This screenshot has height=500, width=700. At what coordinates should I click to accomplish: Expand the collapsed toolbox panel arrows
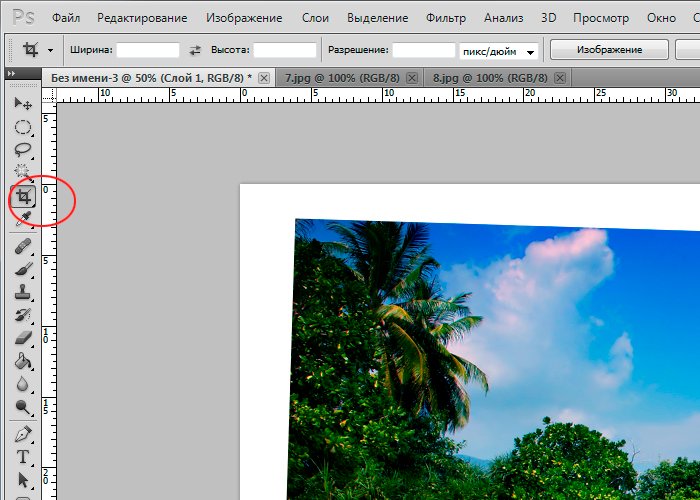click(x=11, y=75)
